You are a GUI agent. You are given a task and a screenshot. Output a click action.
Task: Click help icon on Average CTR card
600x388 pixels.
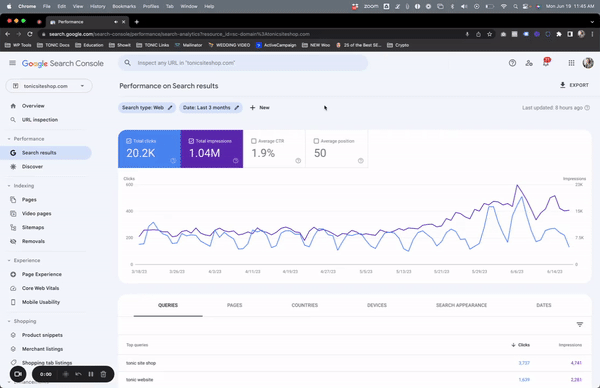(x=298, y=161)
